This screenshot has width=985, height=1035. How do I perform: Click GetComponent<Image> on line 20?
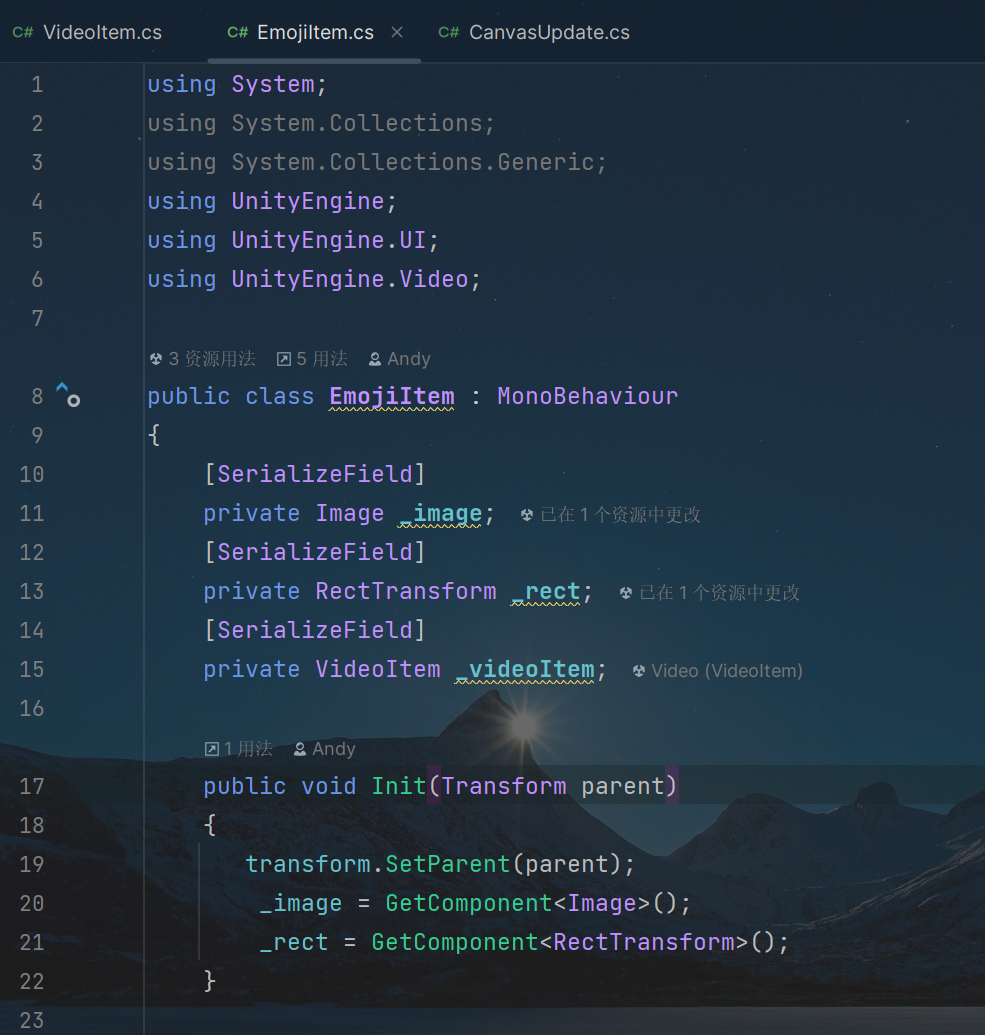coord(518,903)
